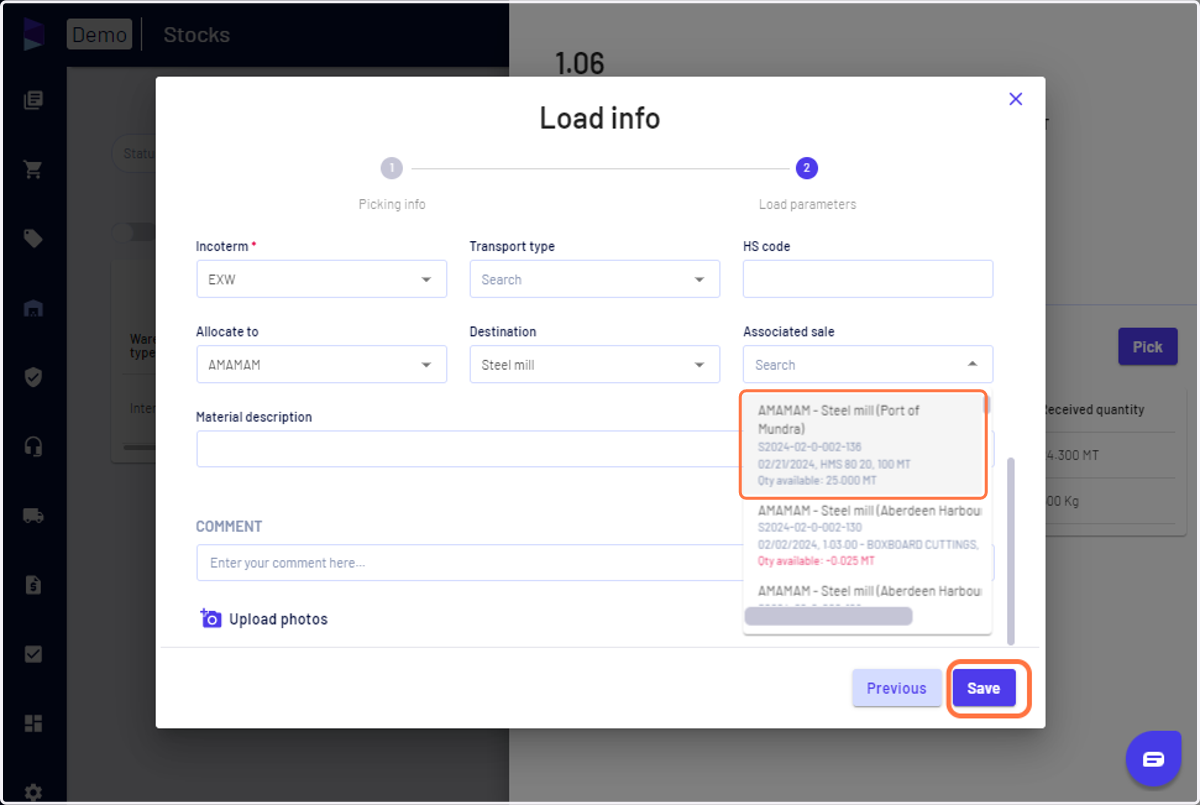Open the truck transport sidebar icon

pyautogui.click(x=33, y=516)
